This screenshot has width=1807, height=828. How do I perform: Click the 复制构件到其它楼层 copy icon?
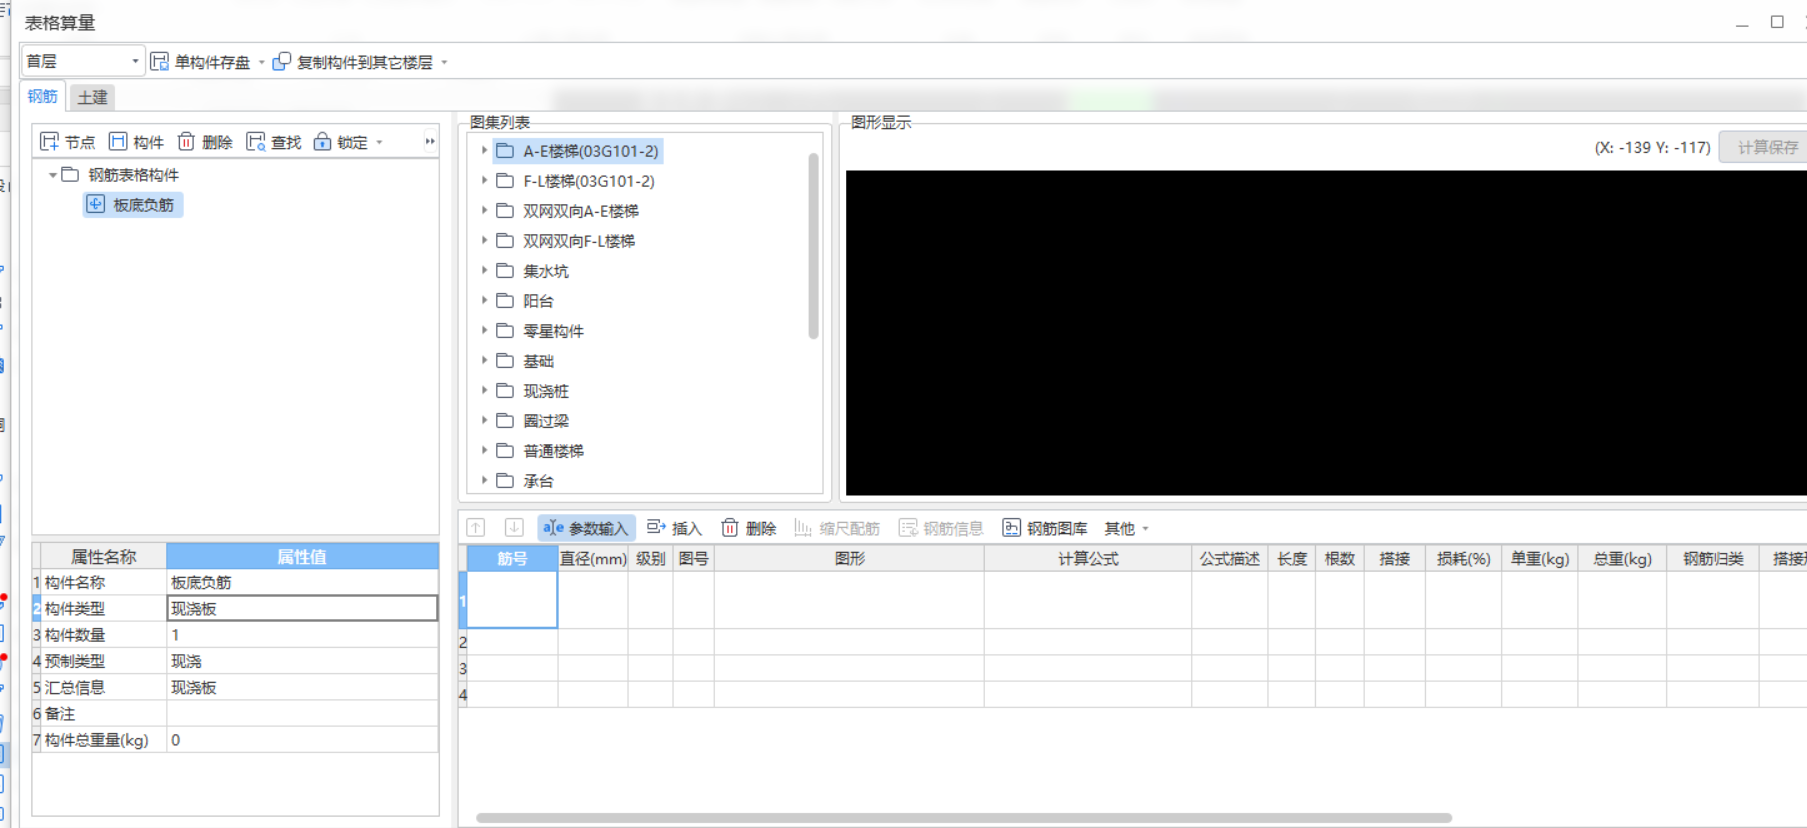[282, 62]
